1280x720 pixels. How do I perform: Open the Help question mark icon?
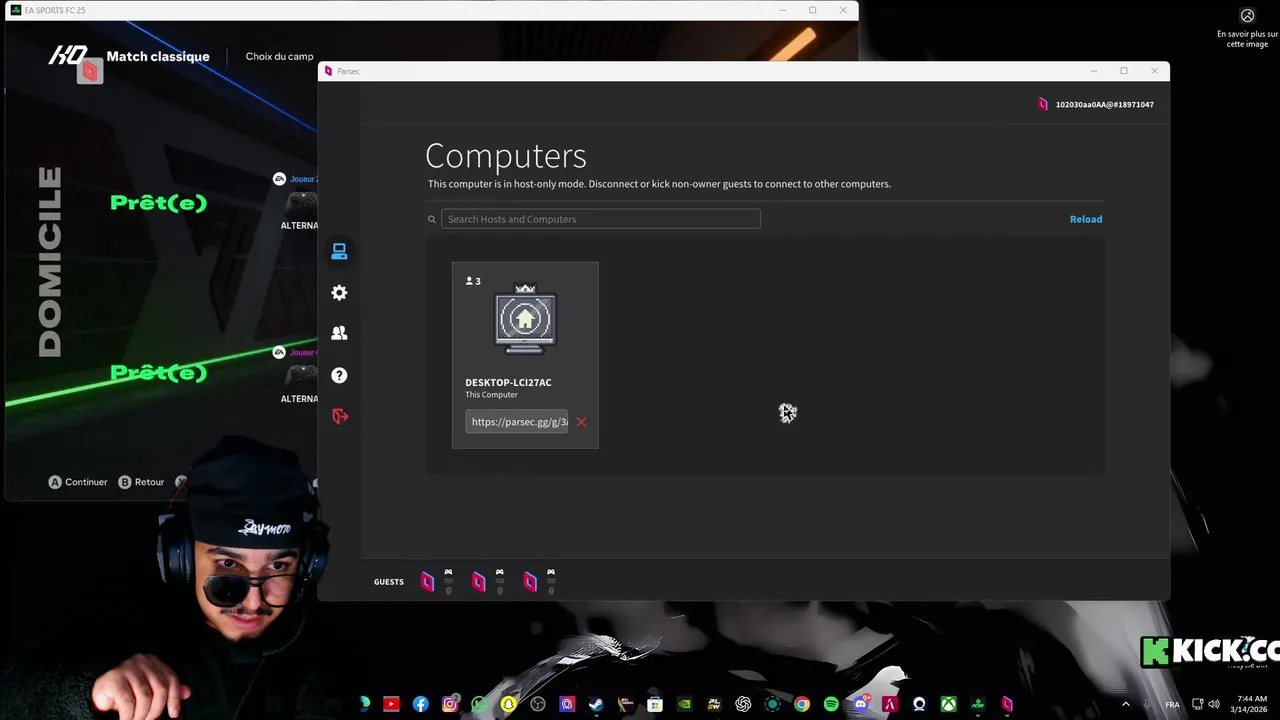pyautogui.click(x=339, y=375)
